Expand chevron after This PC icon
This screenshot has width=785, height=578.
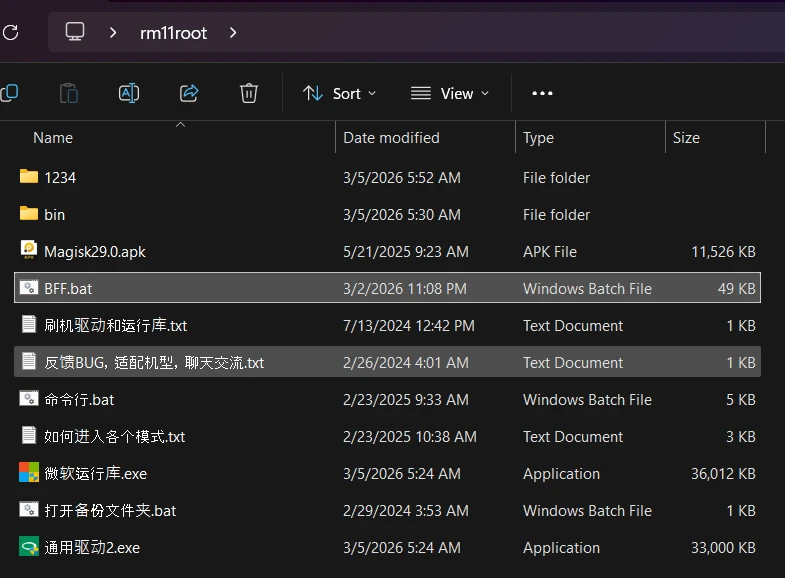click(x=114, y=32)
